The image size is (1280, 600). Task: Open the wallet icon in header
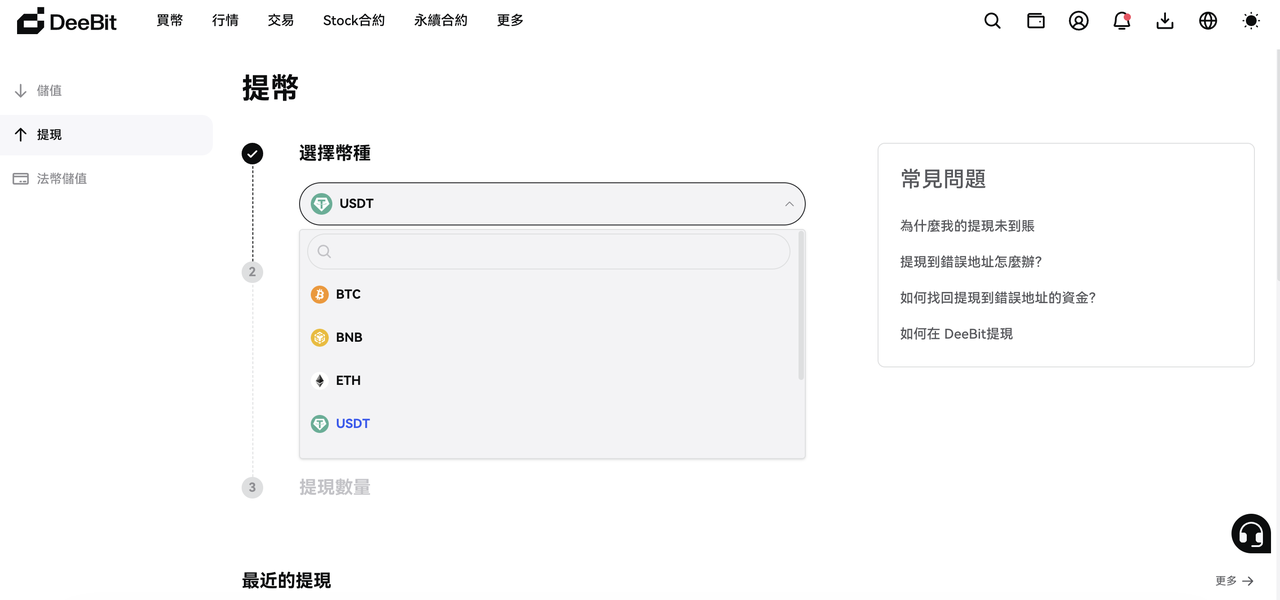tap(1036, 20)
